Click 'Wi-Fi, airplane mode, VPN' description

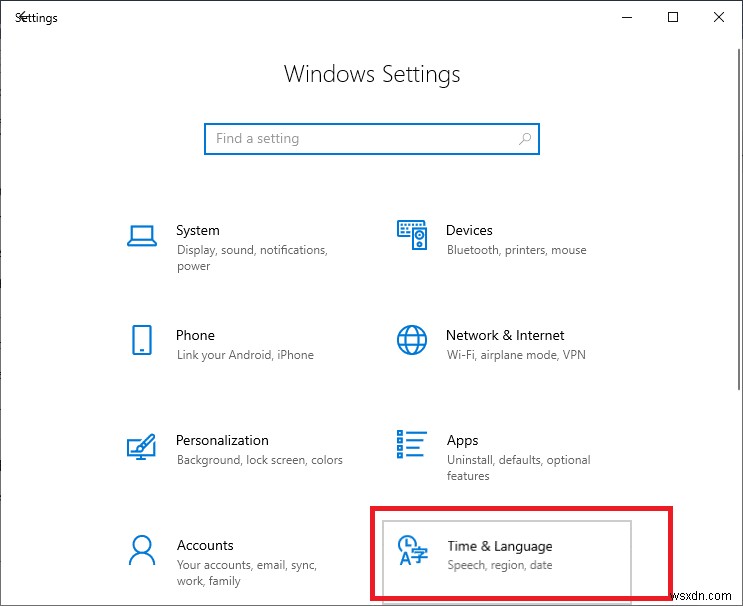tap(516, 355)
